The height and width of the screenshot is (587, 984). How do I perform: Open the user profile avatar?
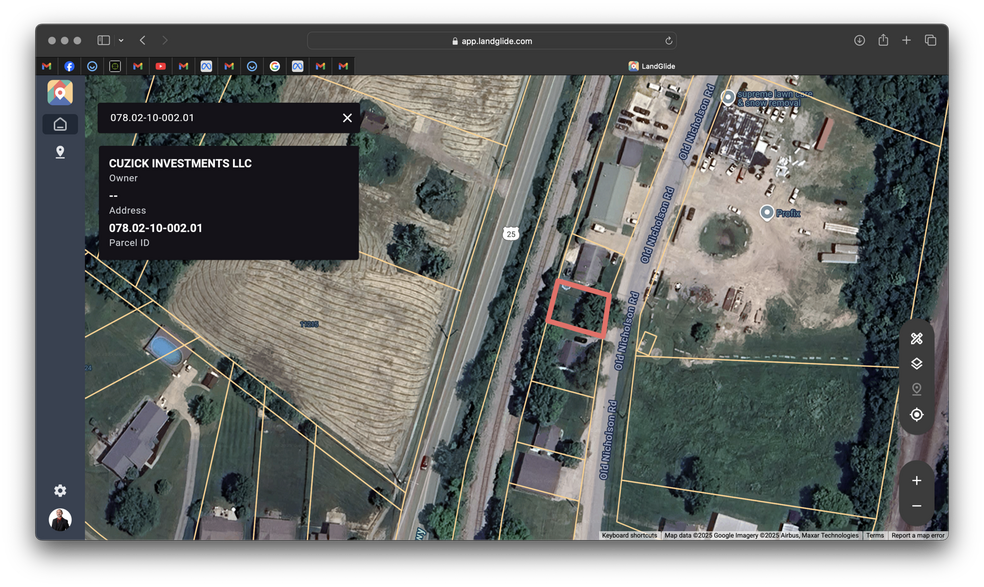coord(60,519)
